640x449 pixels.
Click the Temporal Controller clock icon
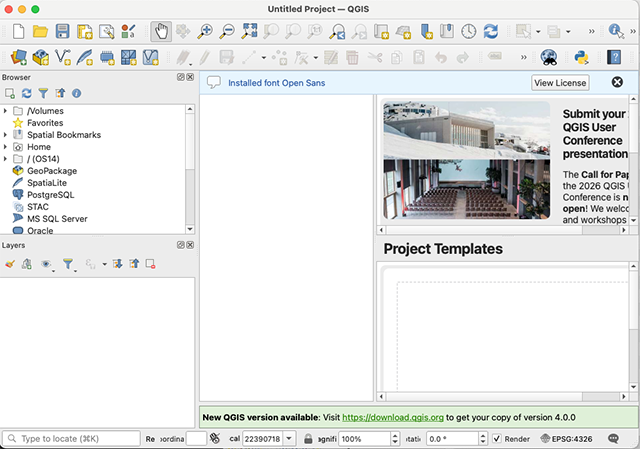(469, 31)
